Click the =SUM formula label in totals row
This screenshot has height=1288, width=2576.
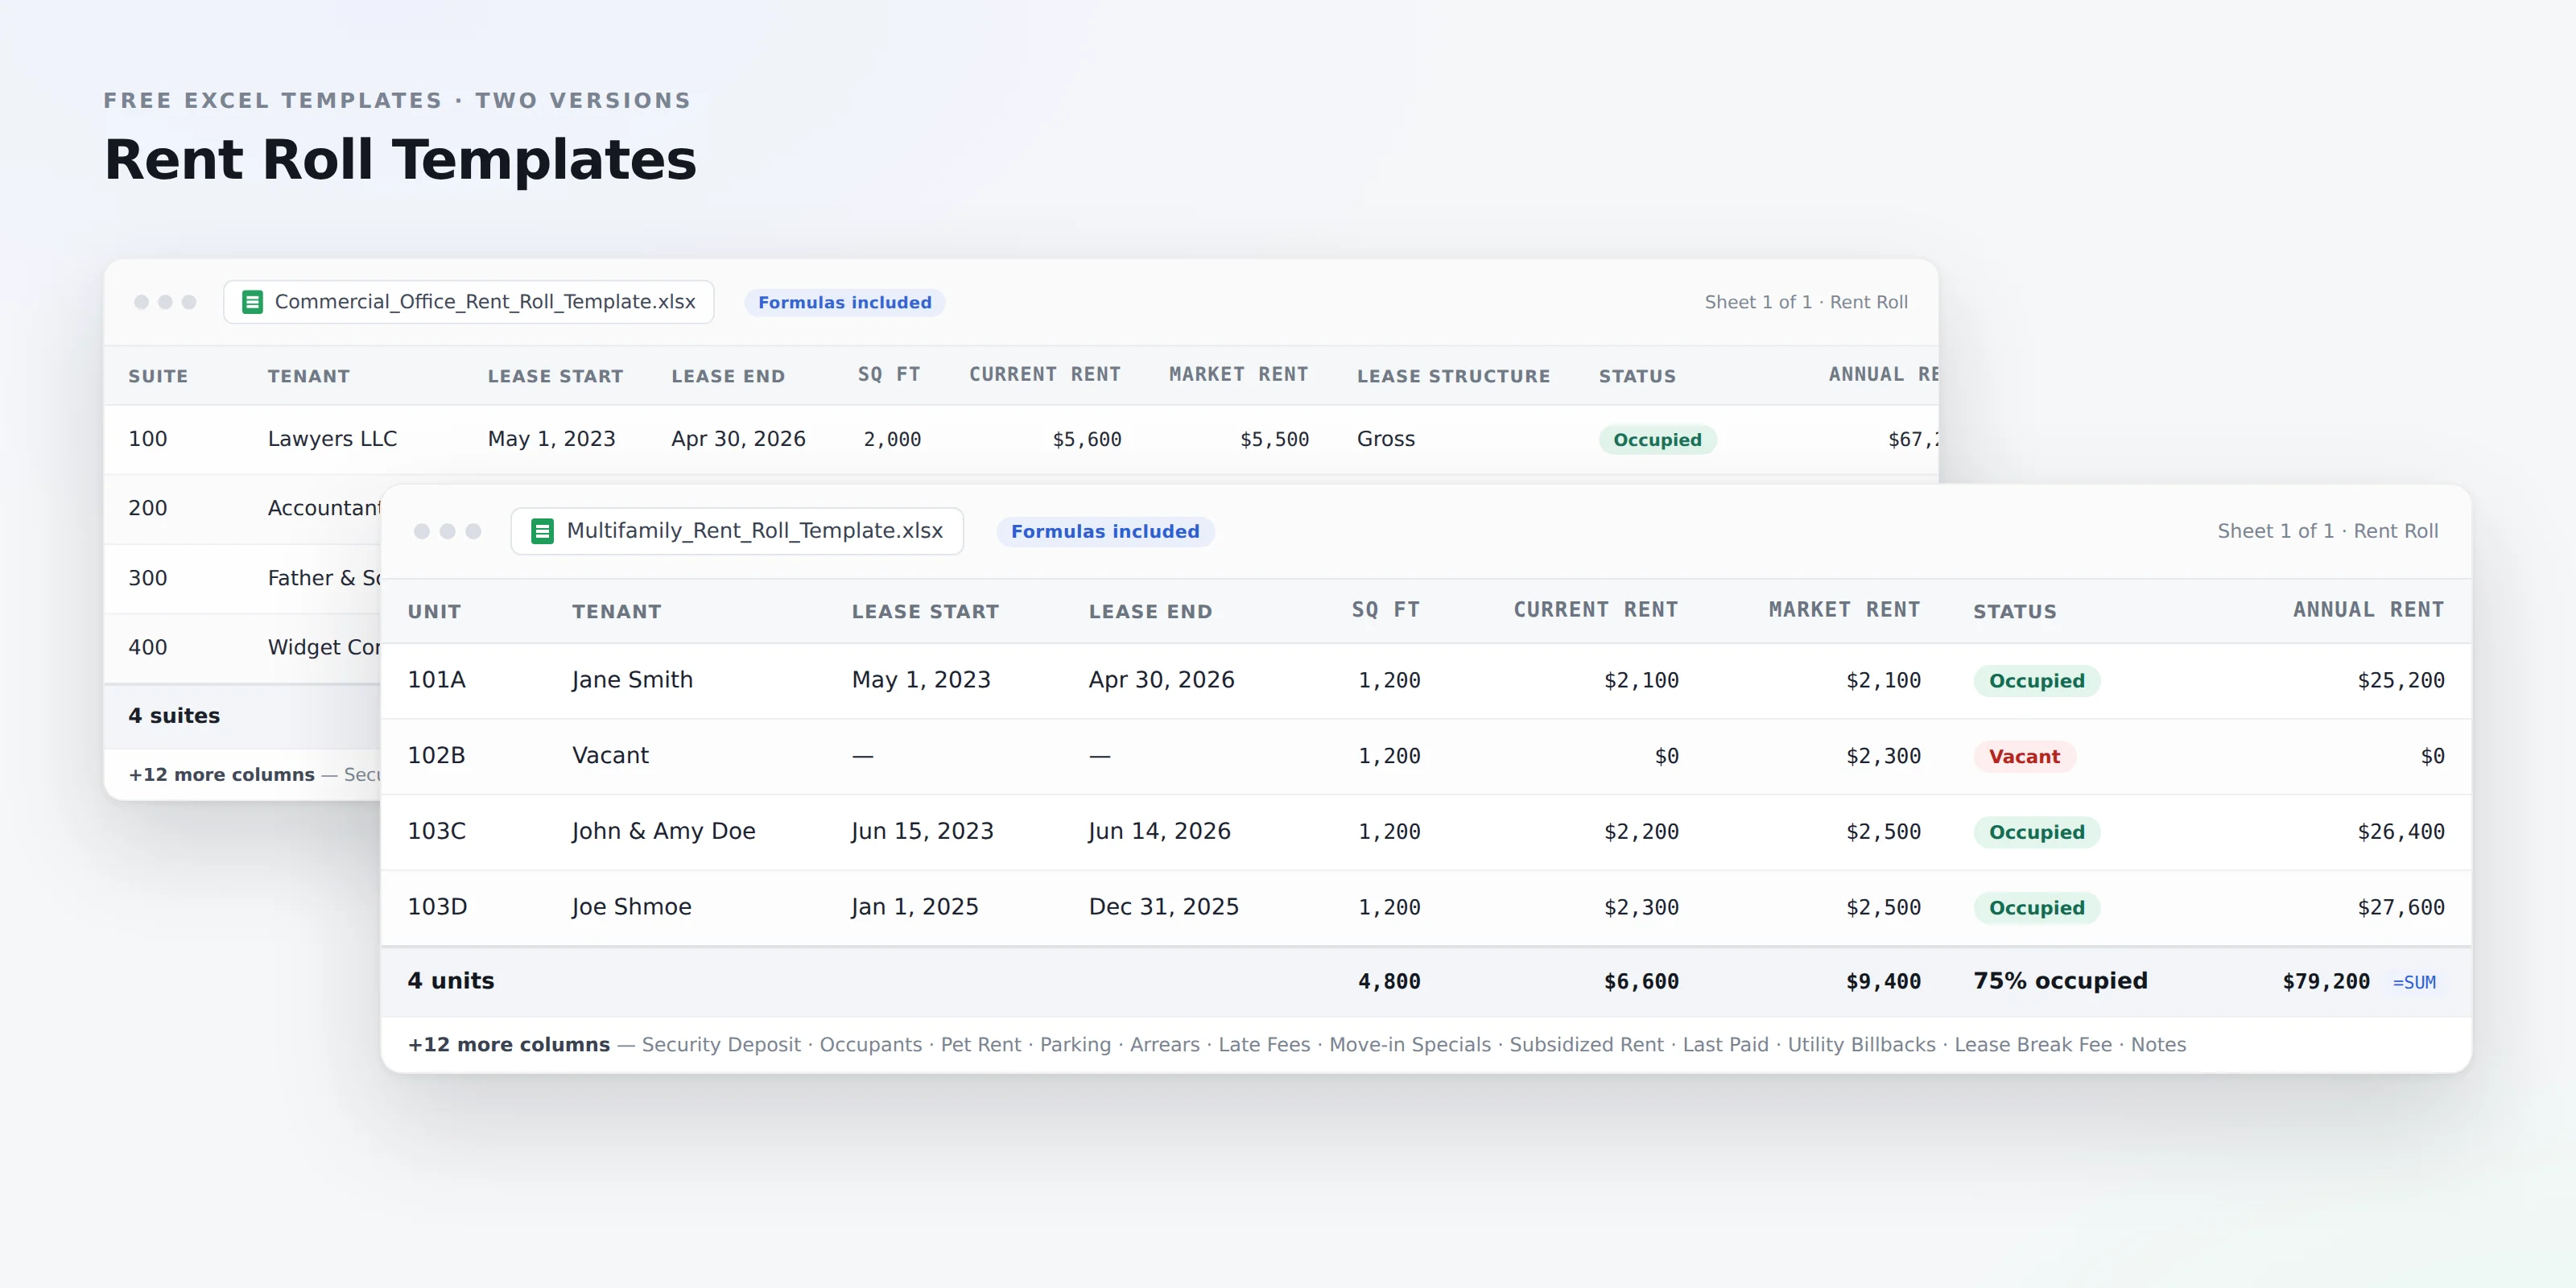click(2414, 982)
